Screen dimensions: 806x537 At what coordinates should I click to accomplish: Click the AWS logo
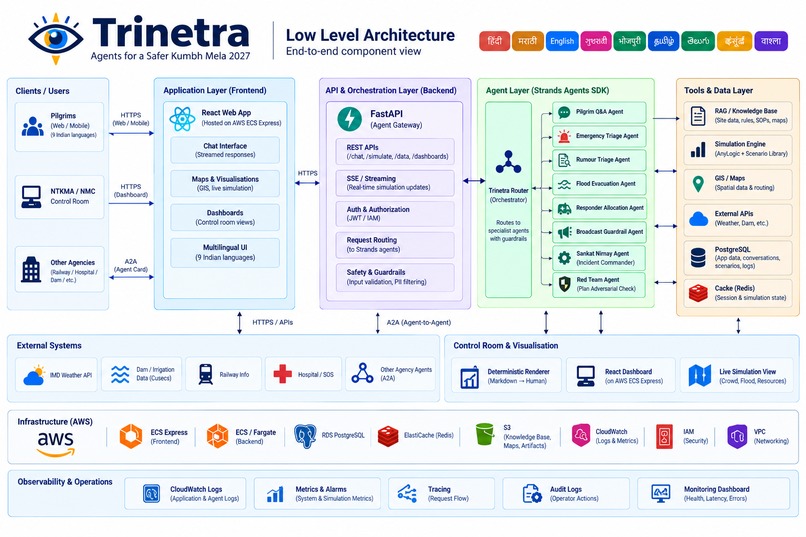(x=56, y=443)
